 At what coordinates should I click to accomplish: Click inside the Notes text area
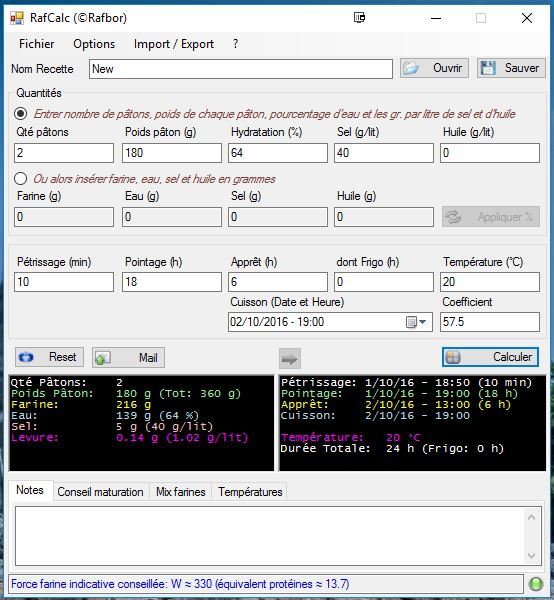(268, 536)
